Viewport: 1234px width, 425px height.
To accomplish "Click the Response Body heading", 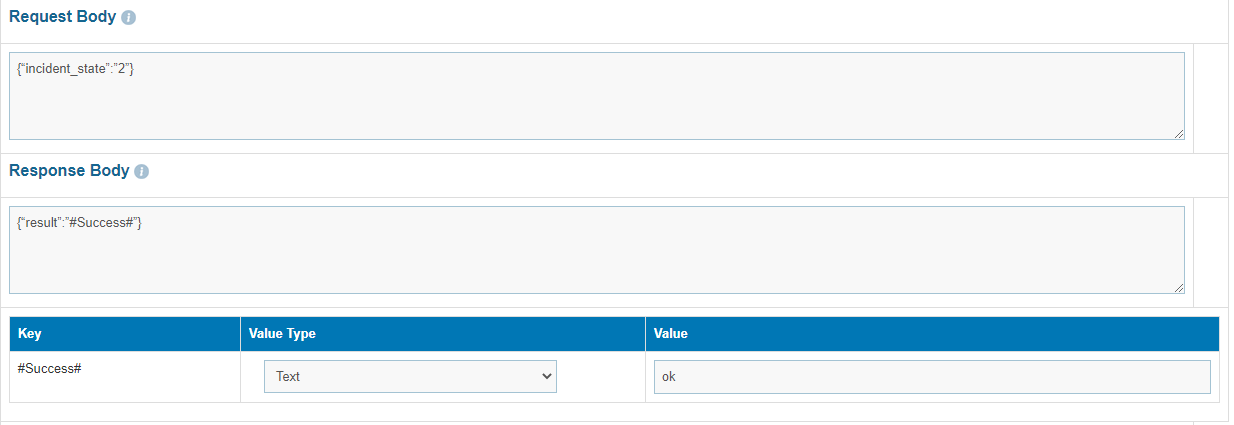I will tap(69, 171).
